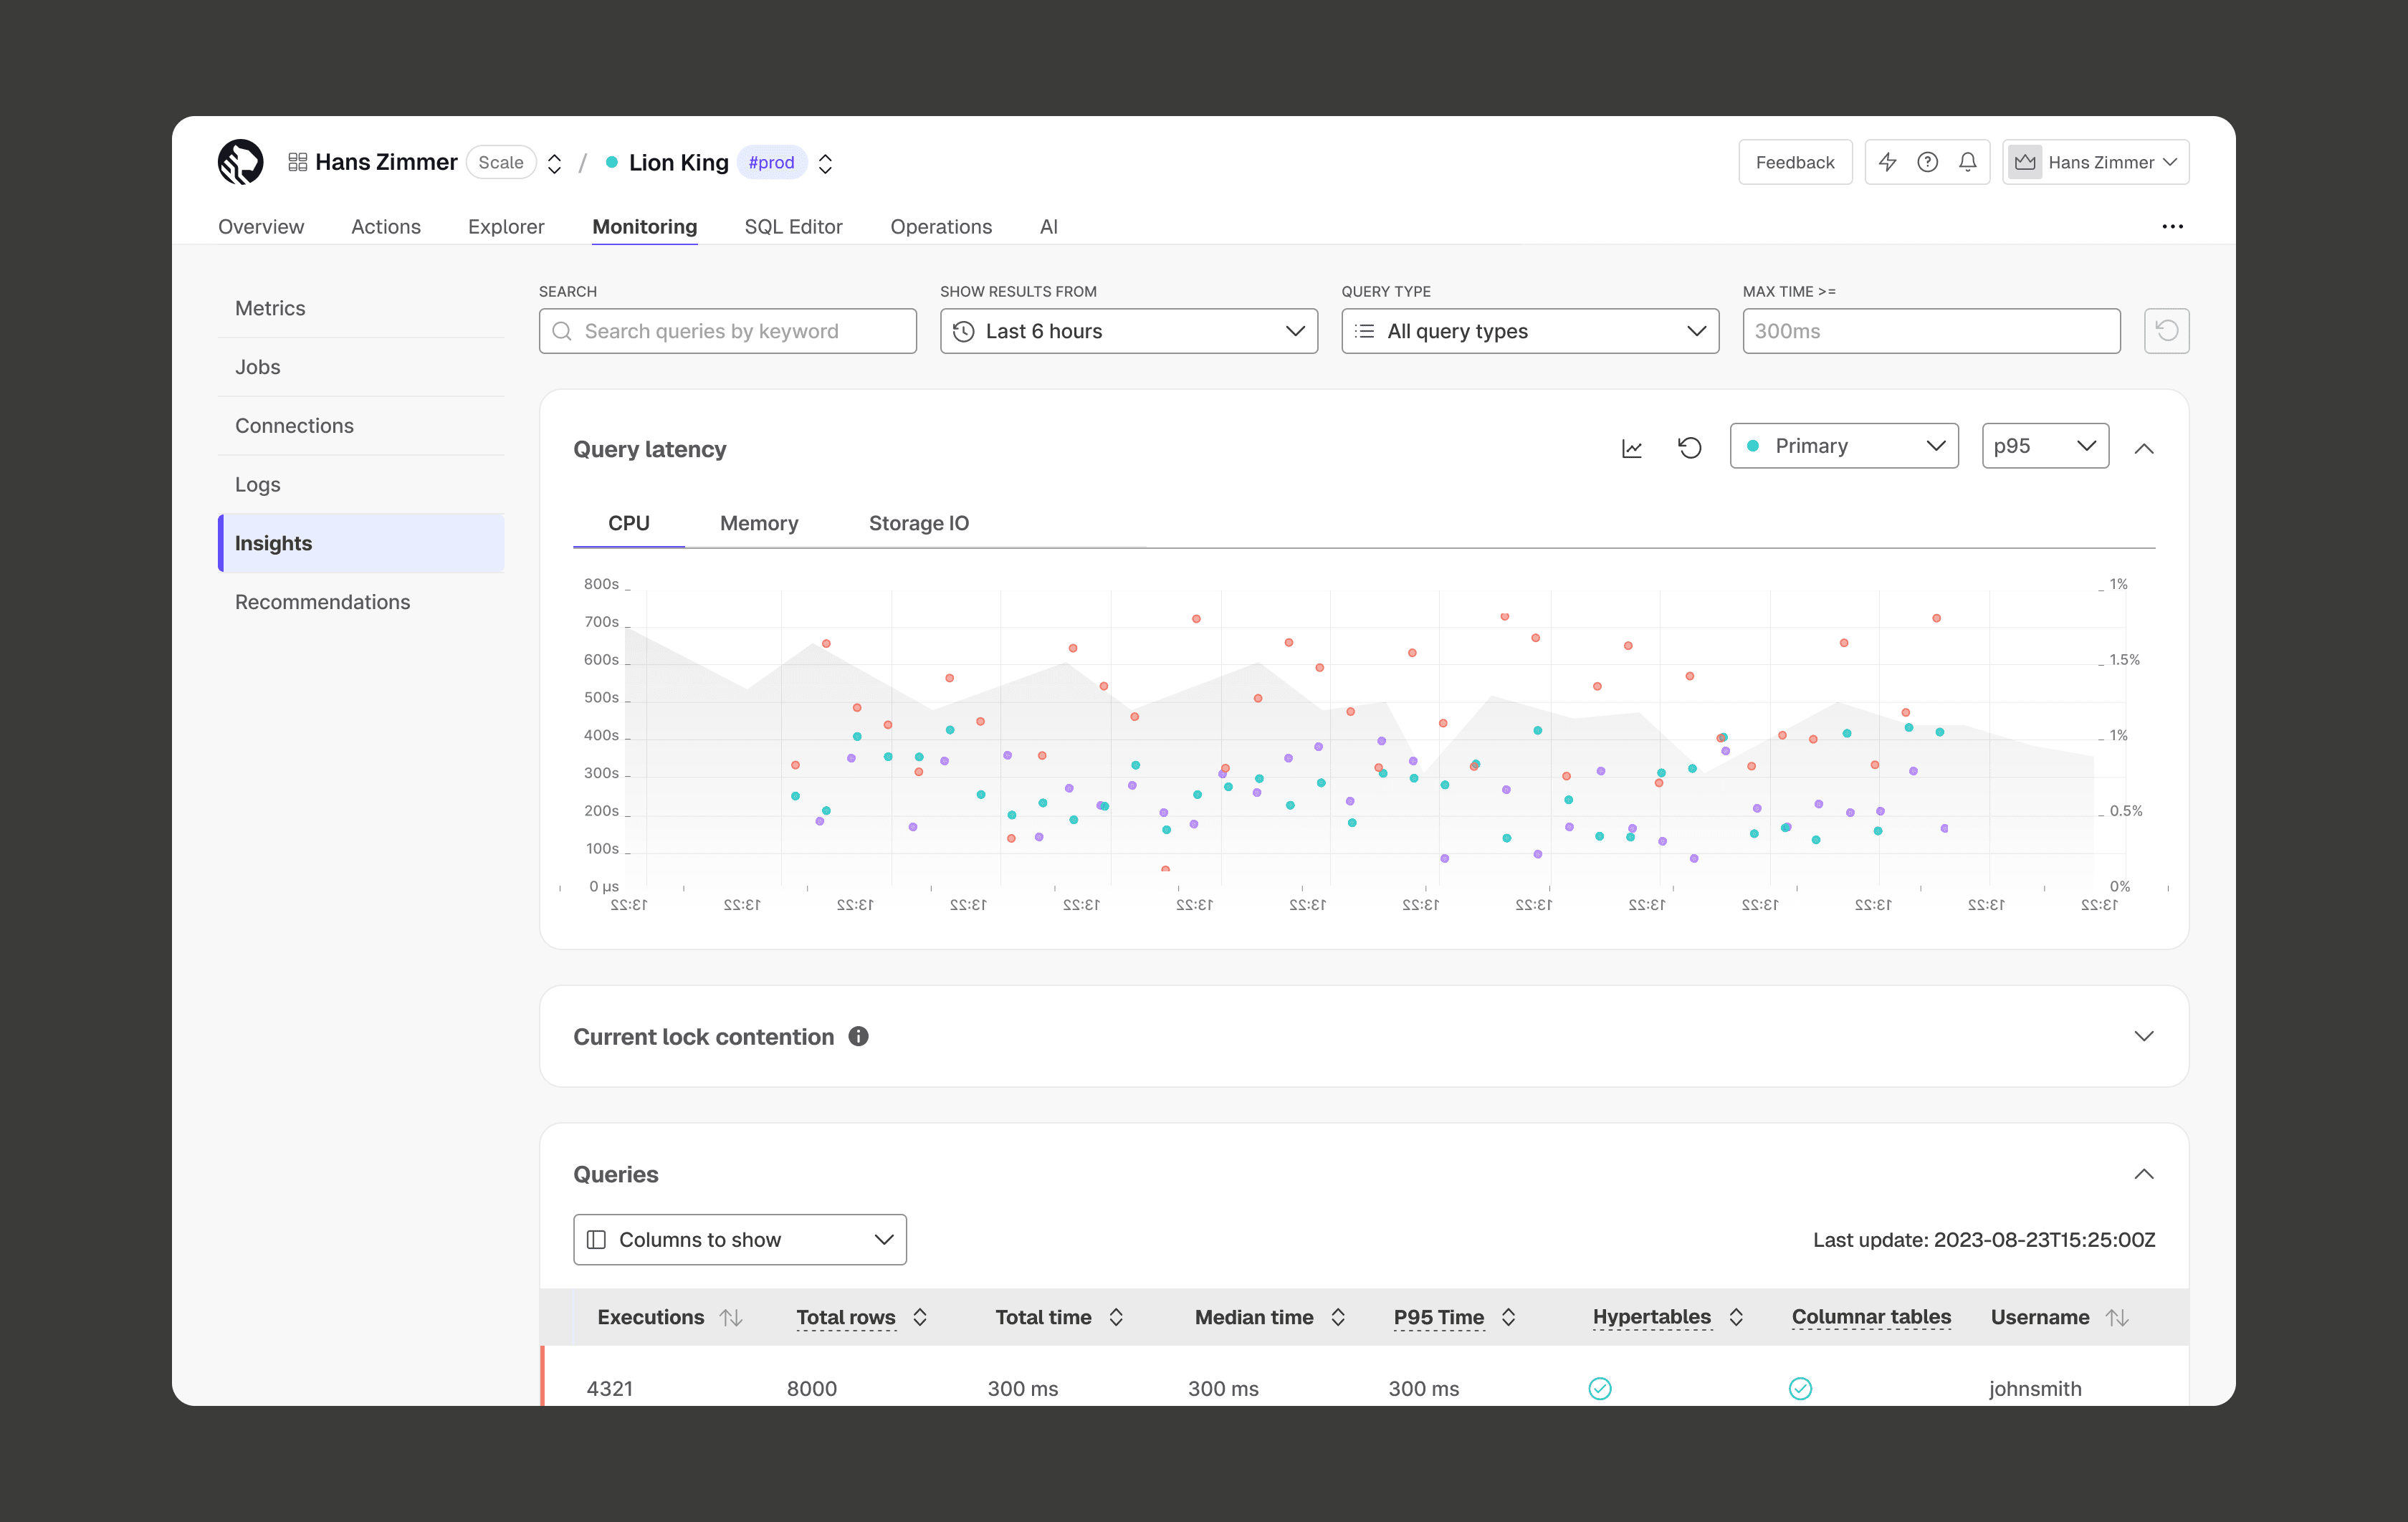
Task: Sort by Hypertables column
Action: 1736,1318
